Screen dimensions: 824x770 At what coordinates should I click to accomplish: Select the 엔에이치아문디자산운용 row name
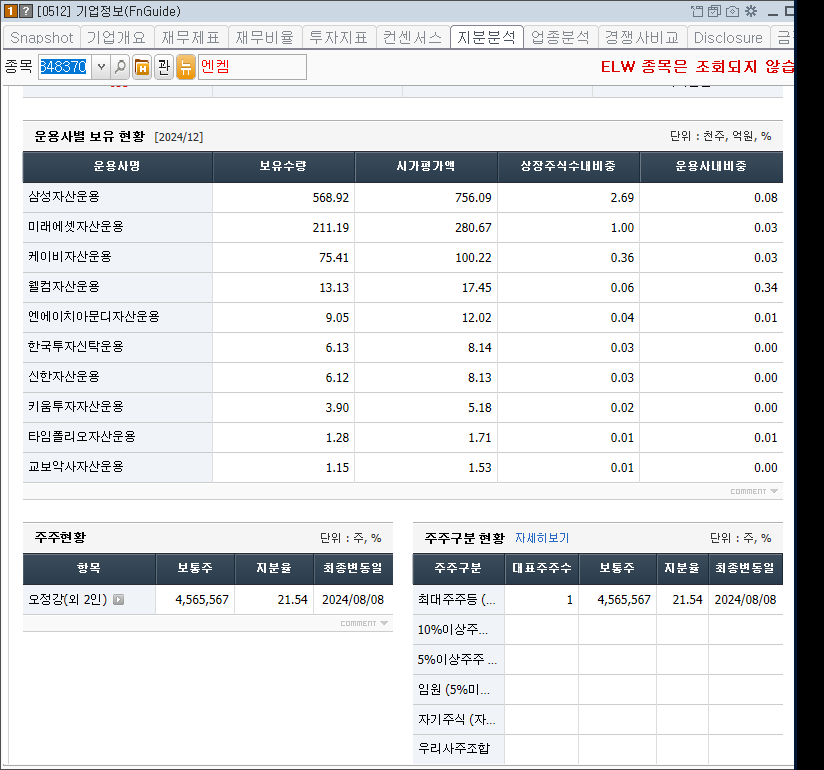click(x=94, y=316)
